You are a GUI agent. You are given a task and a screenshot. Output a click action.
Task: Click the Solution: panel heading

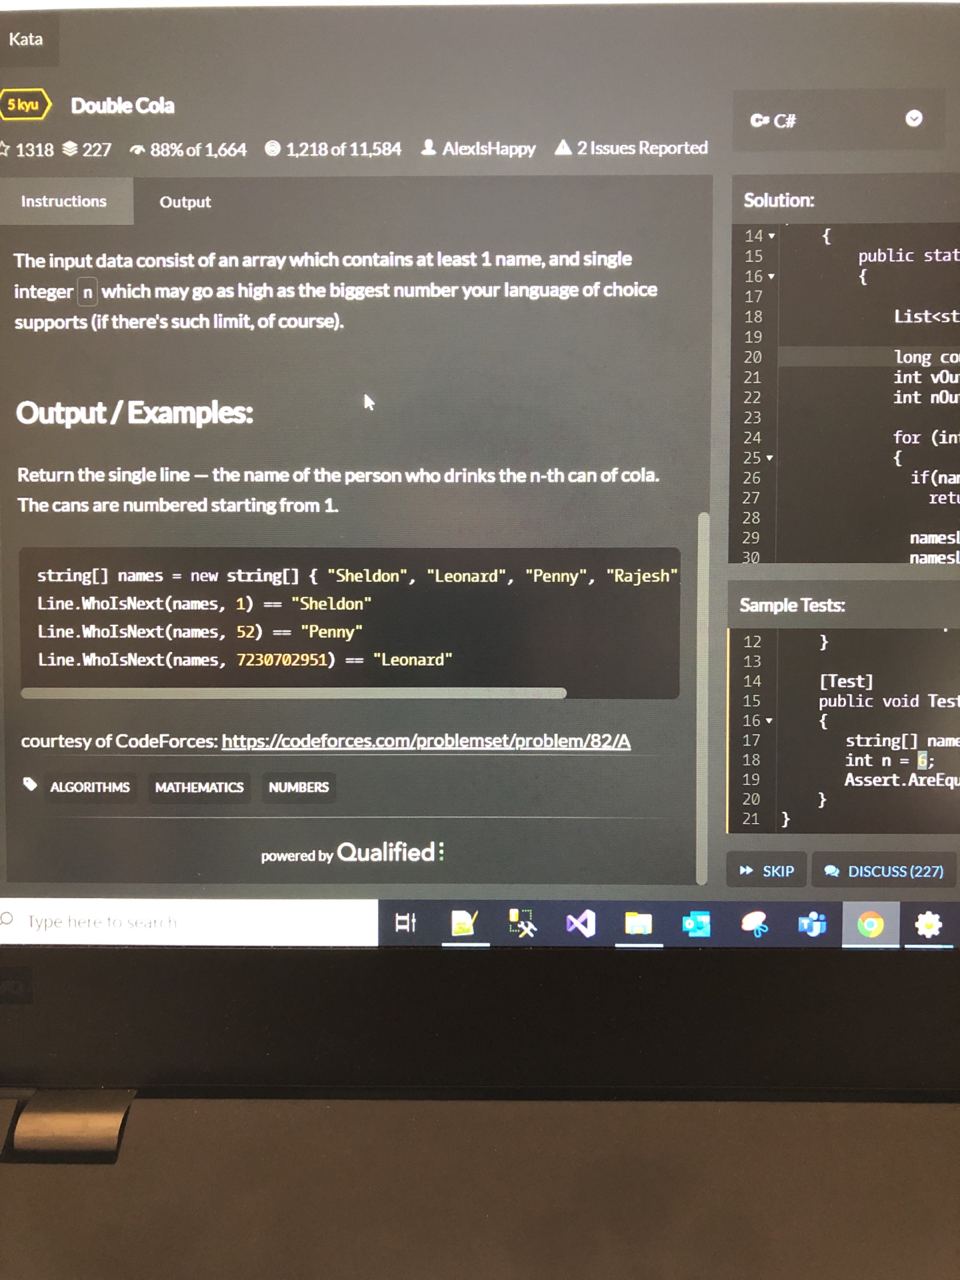tap(779, 200)
